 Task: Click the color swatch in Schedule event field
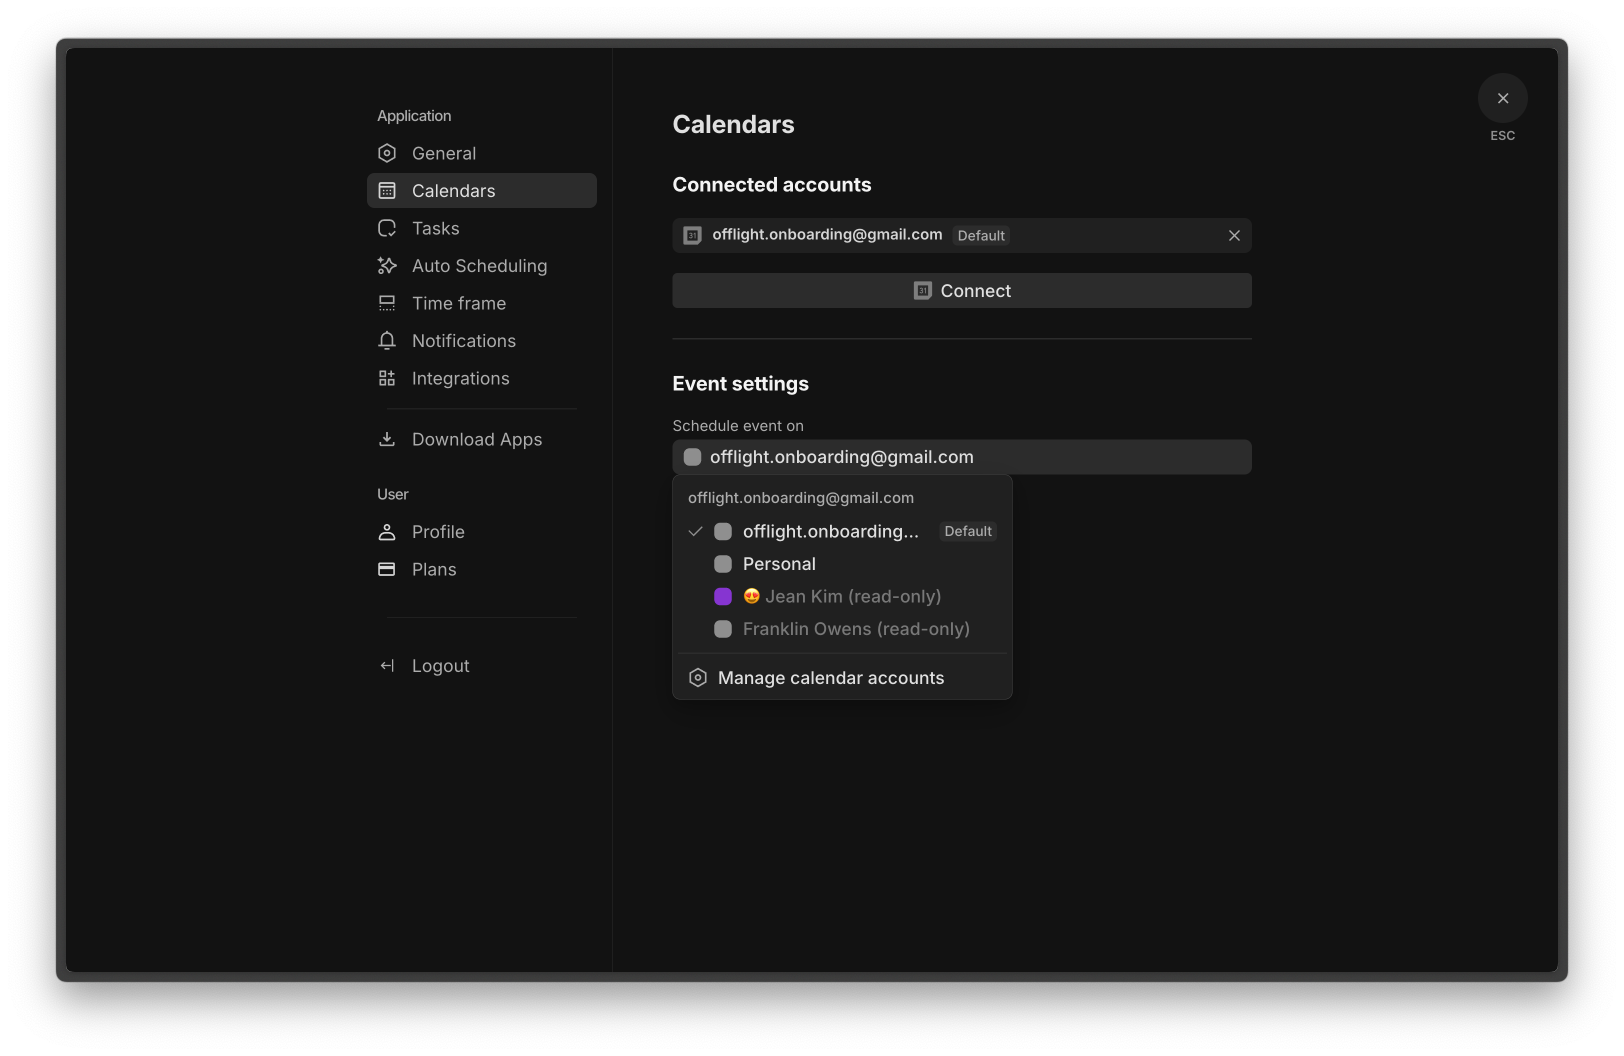point(692,457)
